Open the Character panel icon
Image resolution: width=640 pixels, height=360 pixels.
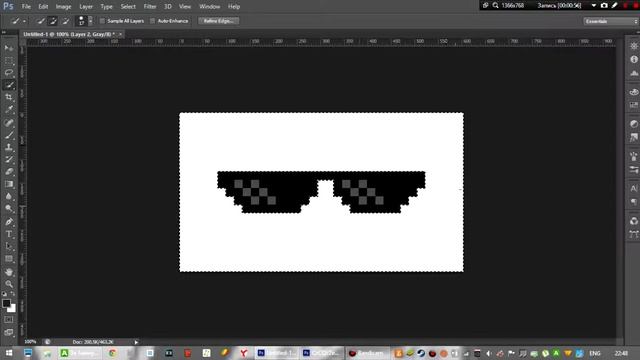click(x=634, y=188)
